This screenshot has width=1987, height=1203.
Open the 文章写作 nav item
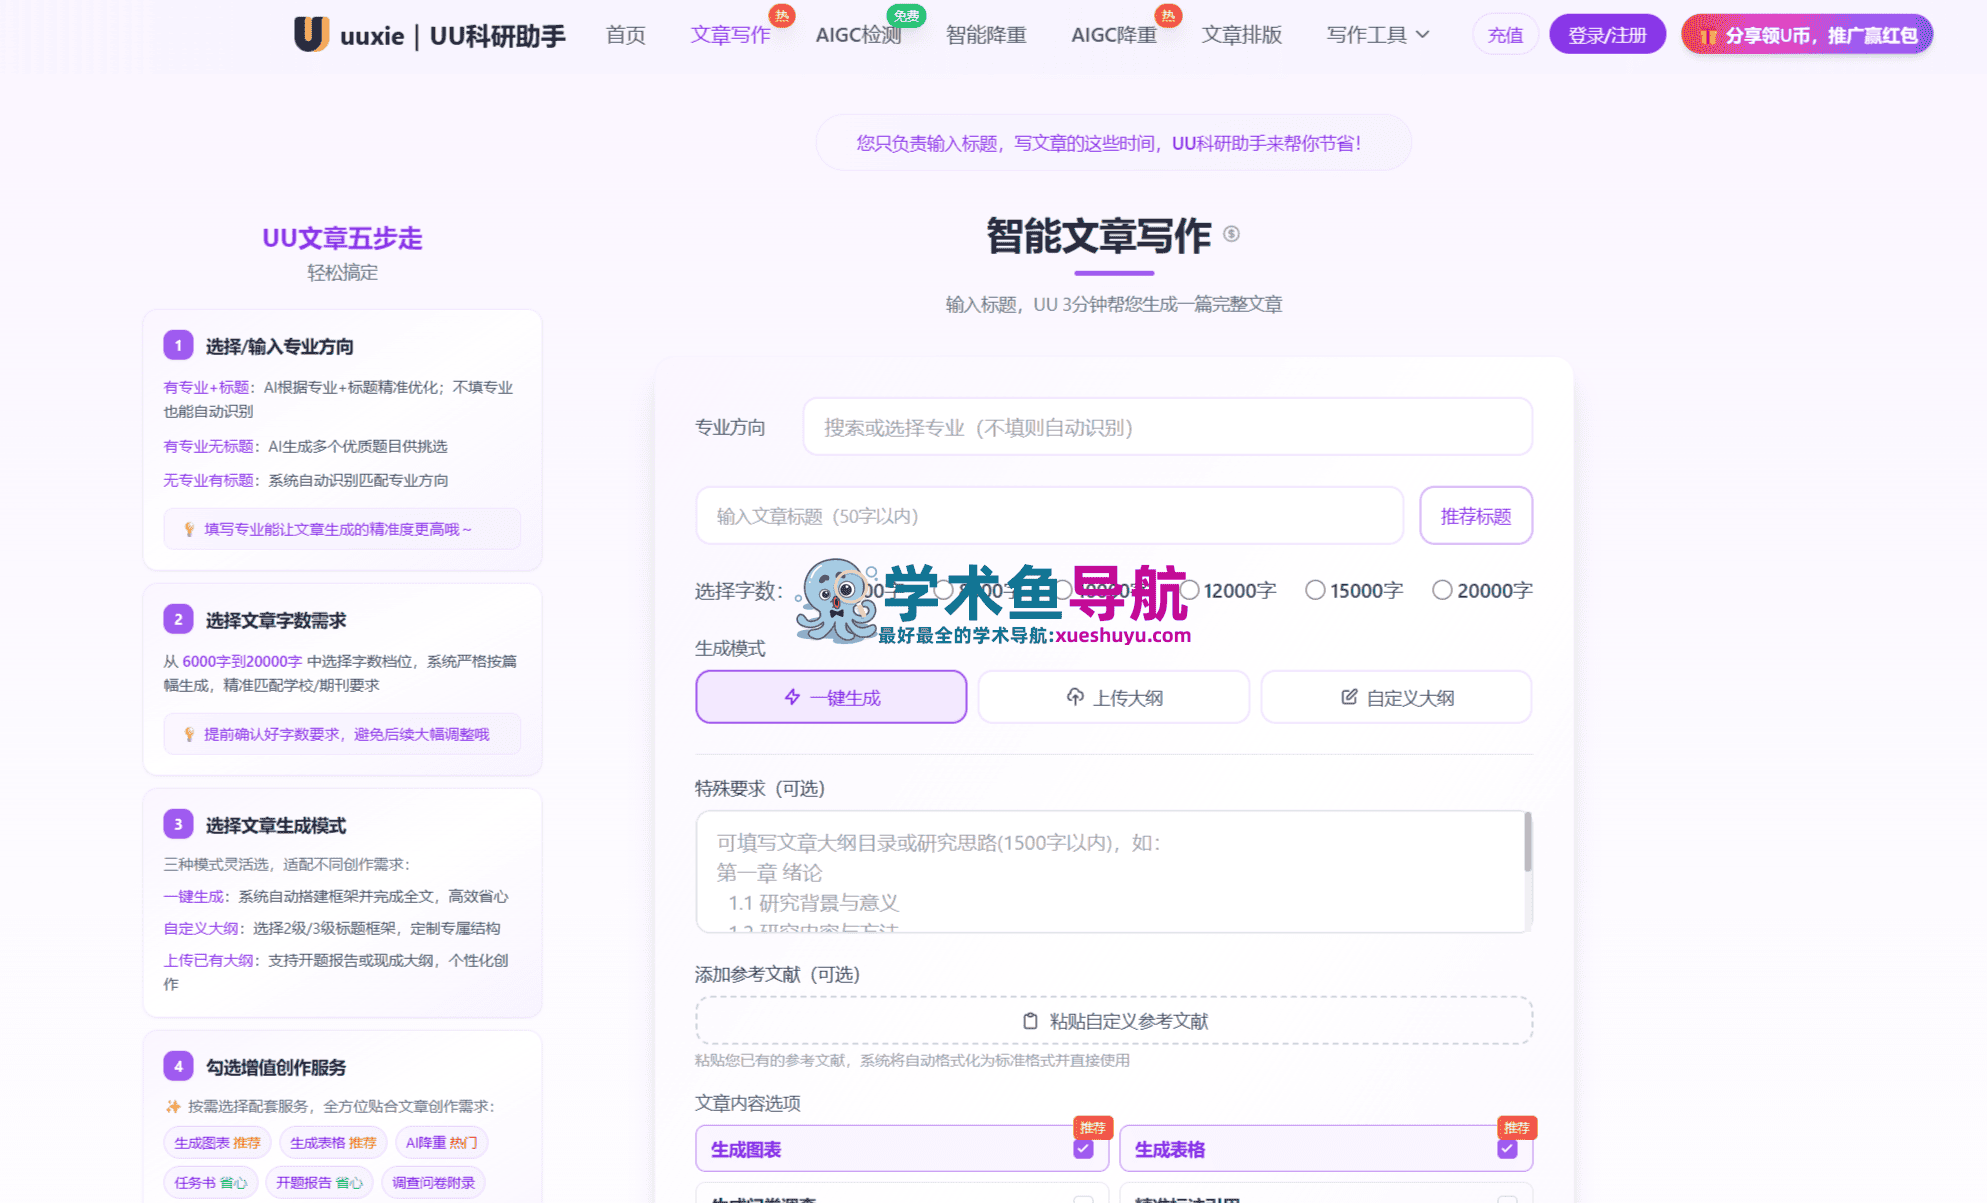click(x=730, y=35)
